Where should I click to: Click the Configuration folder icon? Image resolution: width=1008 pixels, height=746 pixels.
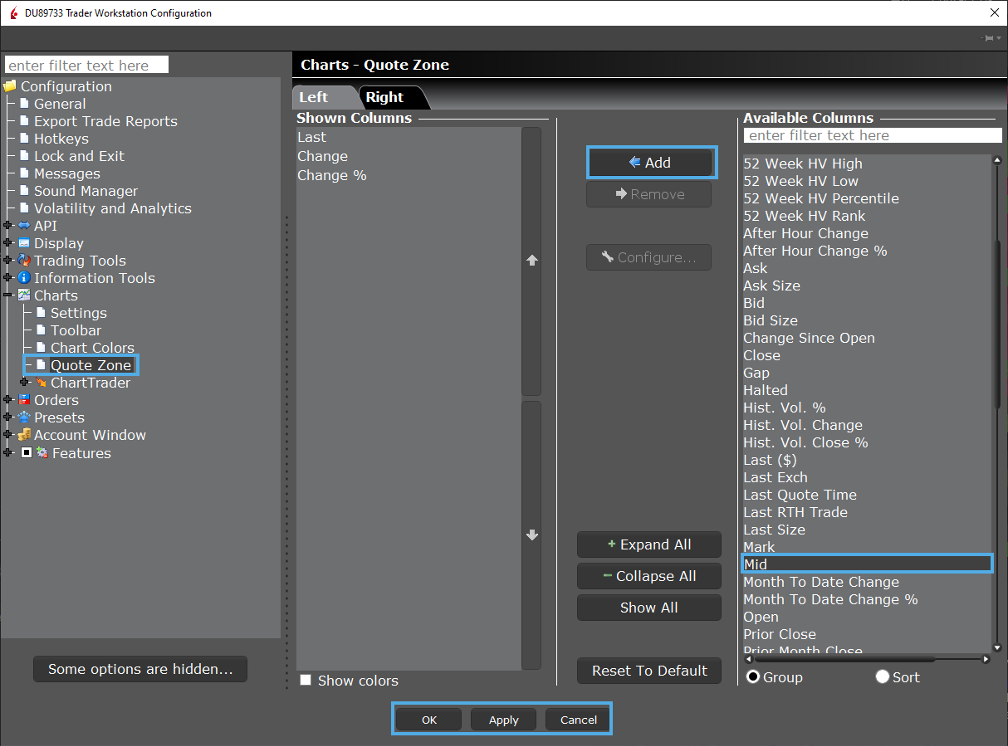pos(10,86)
